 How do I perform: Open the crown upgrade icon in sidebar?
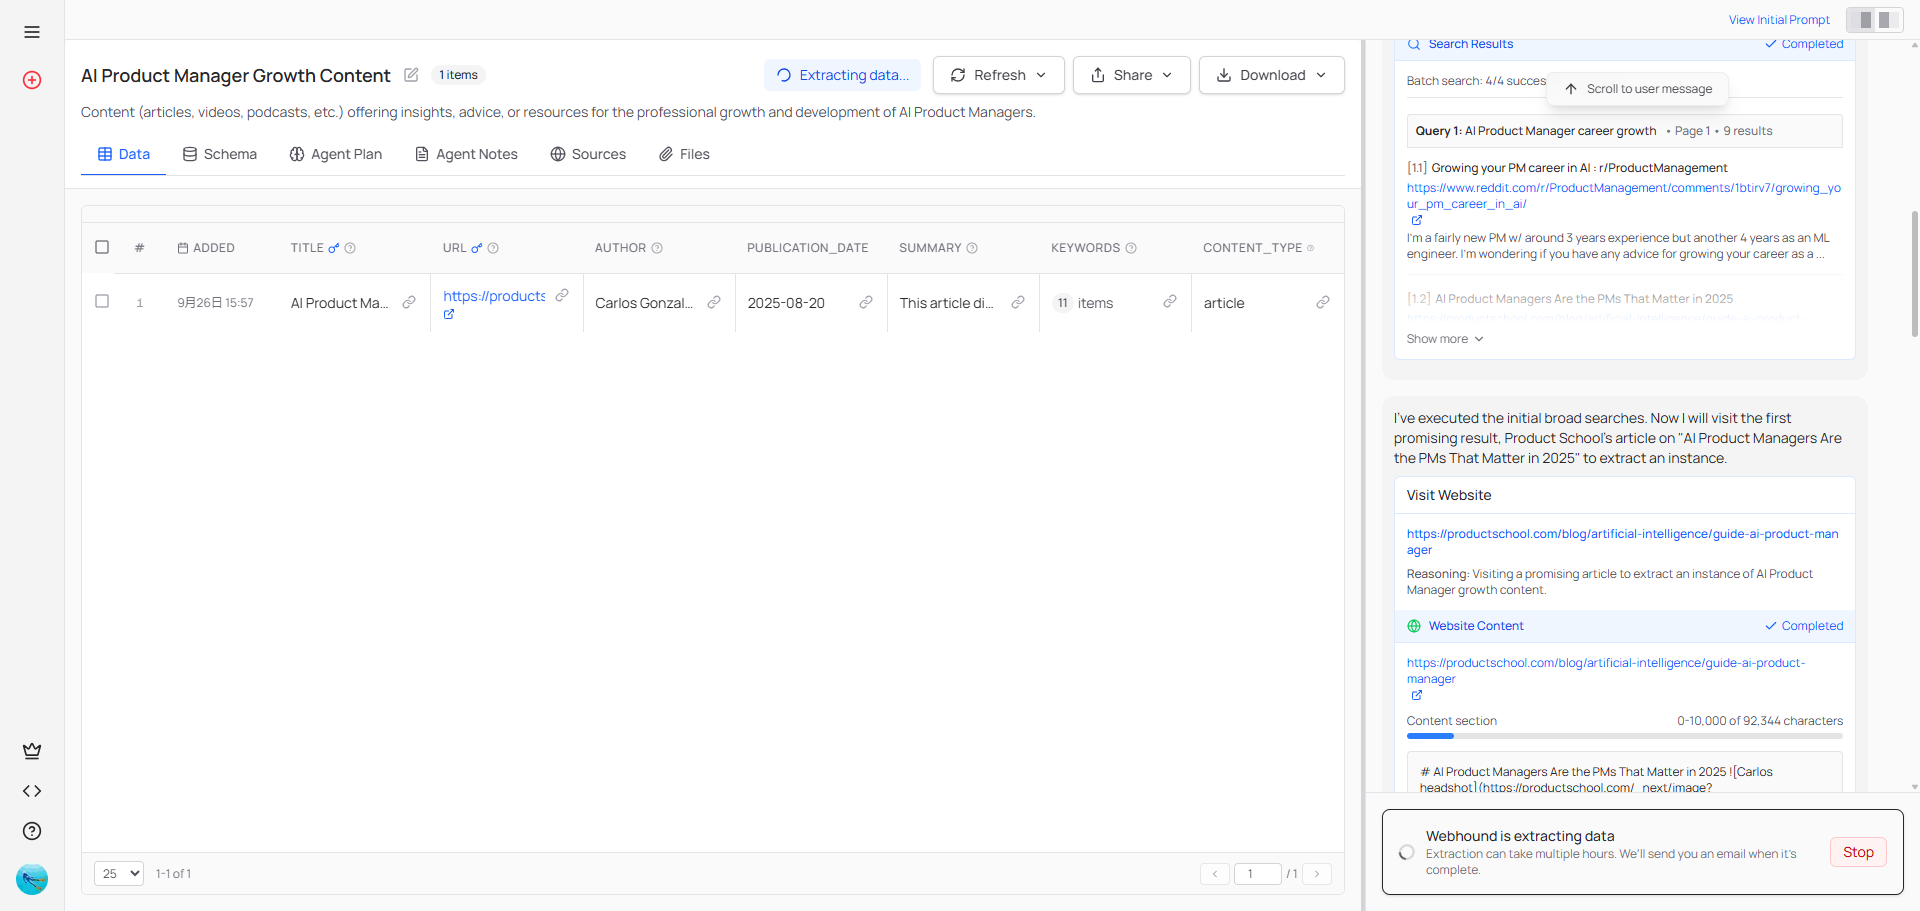(31, 751)
